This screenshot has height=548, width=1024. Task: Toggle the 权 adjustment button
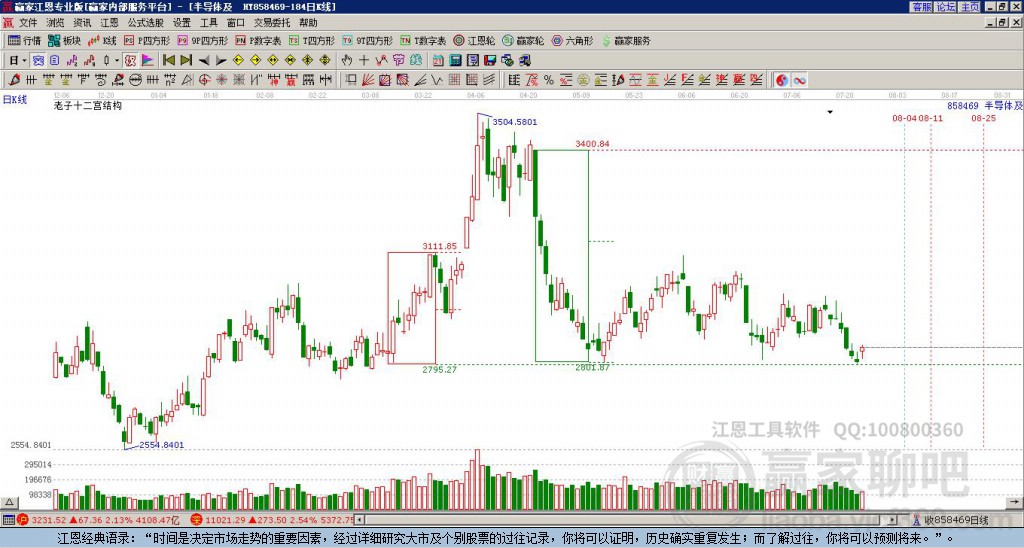[x=130, y=60]
